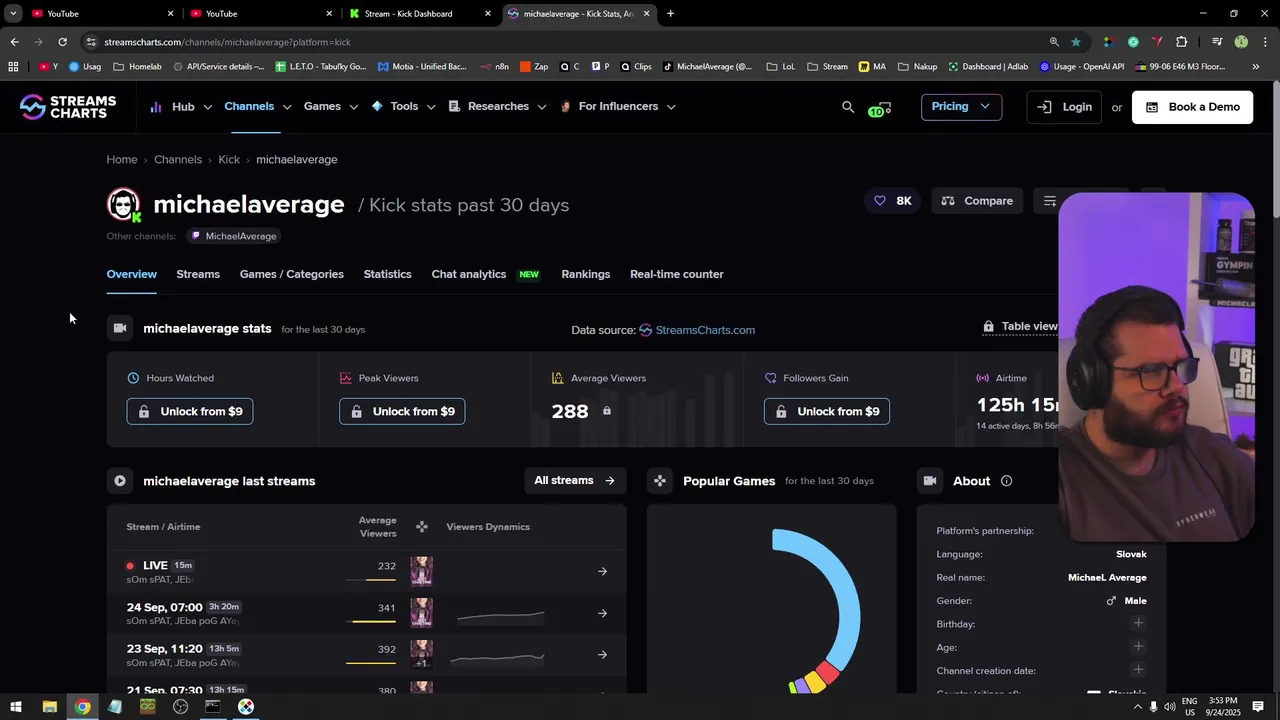Click the screen icon with green 10 badge

coord(879,108)
